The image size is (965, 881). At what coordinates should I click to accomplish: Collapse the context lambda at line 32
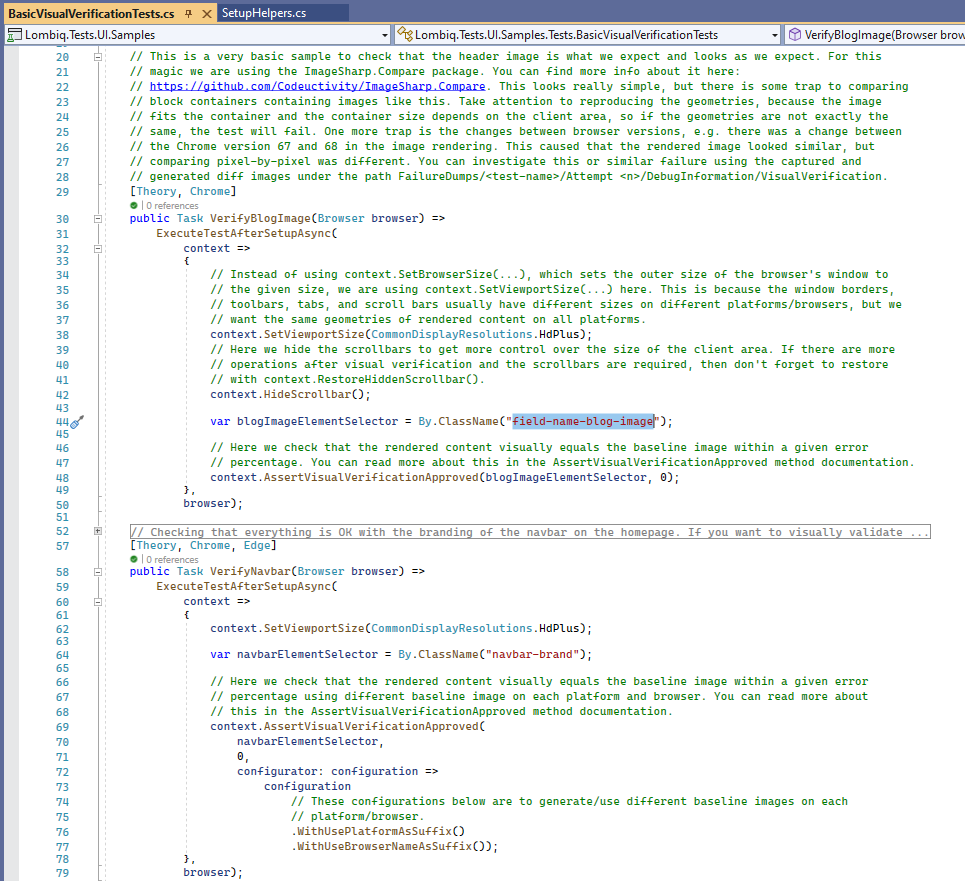tap(97, 249)
